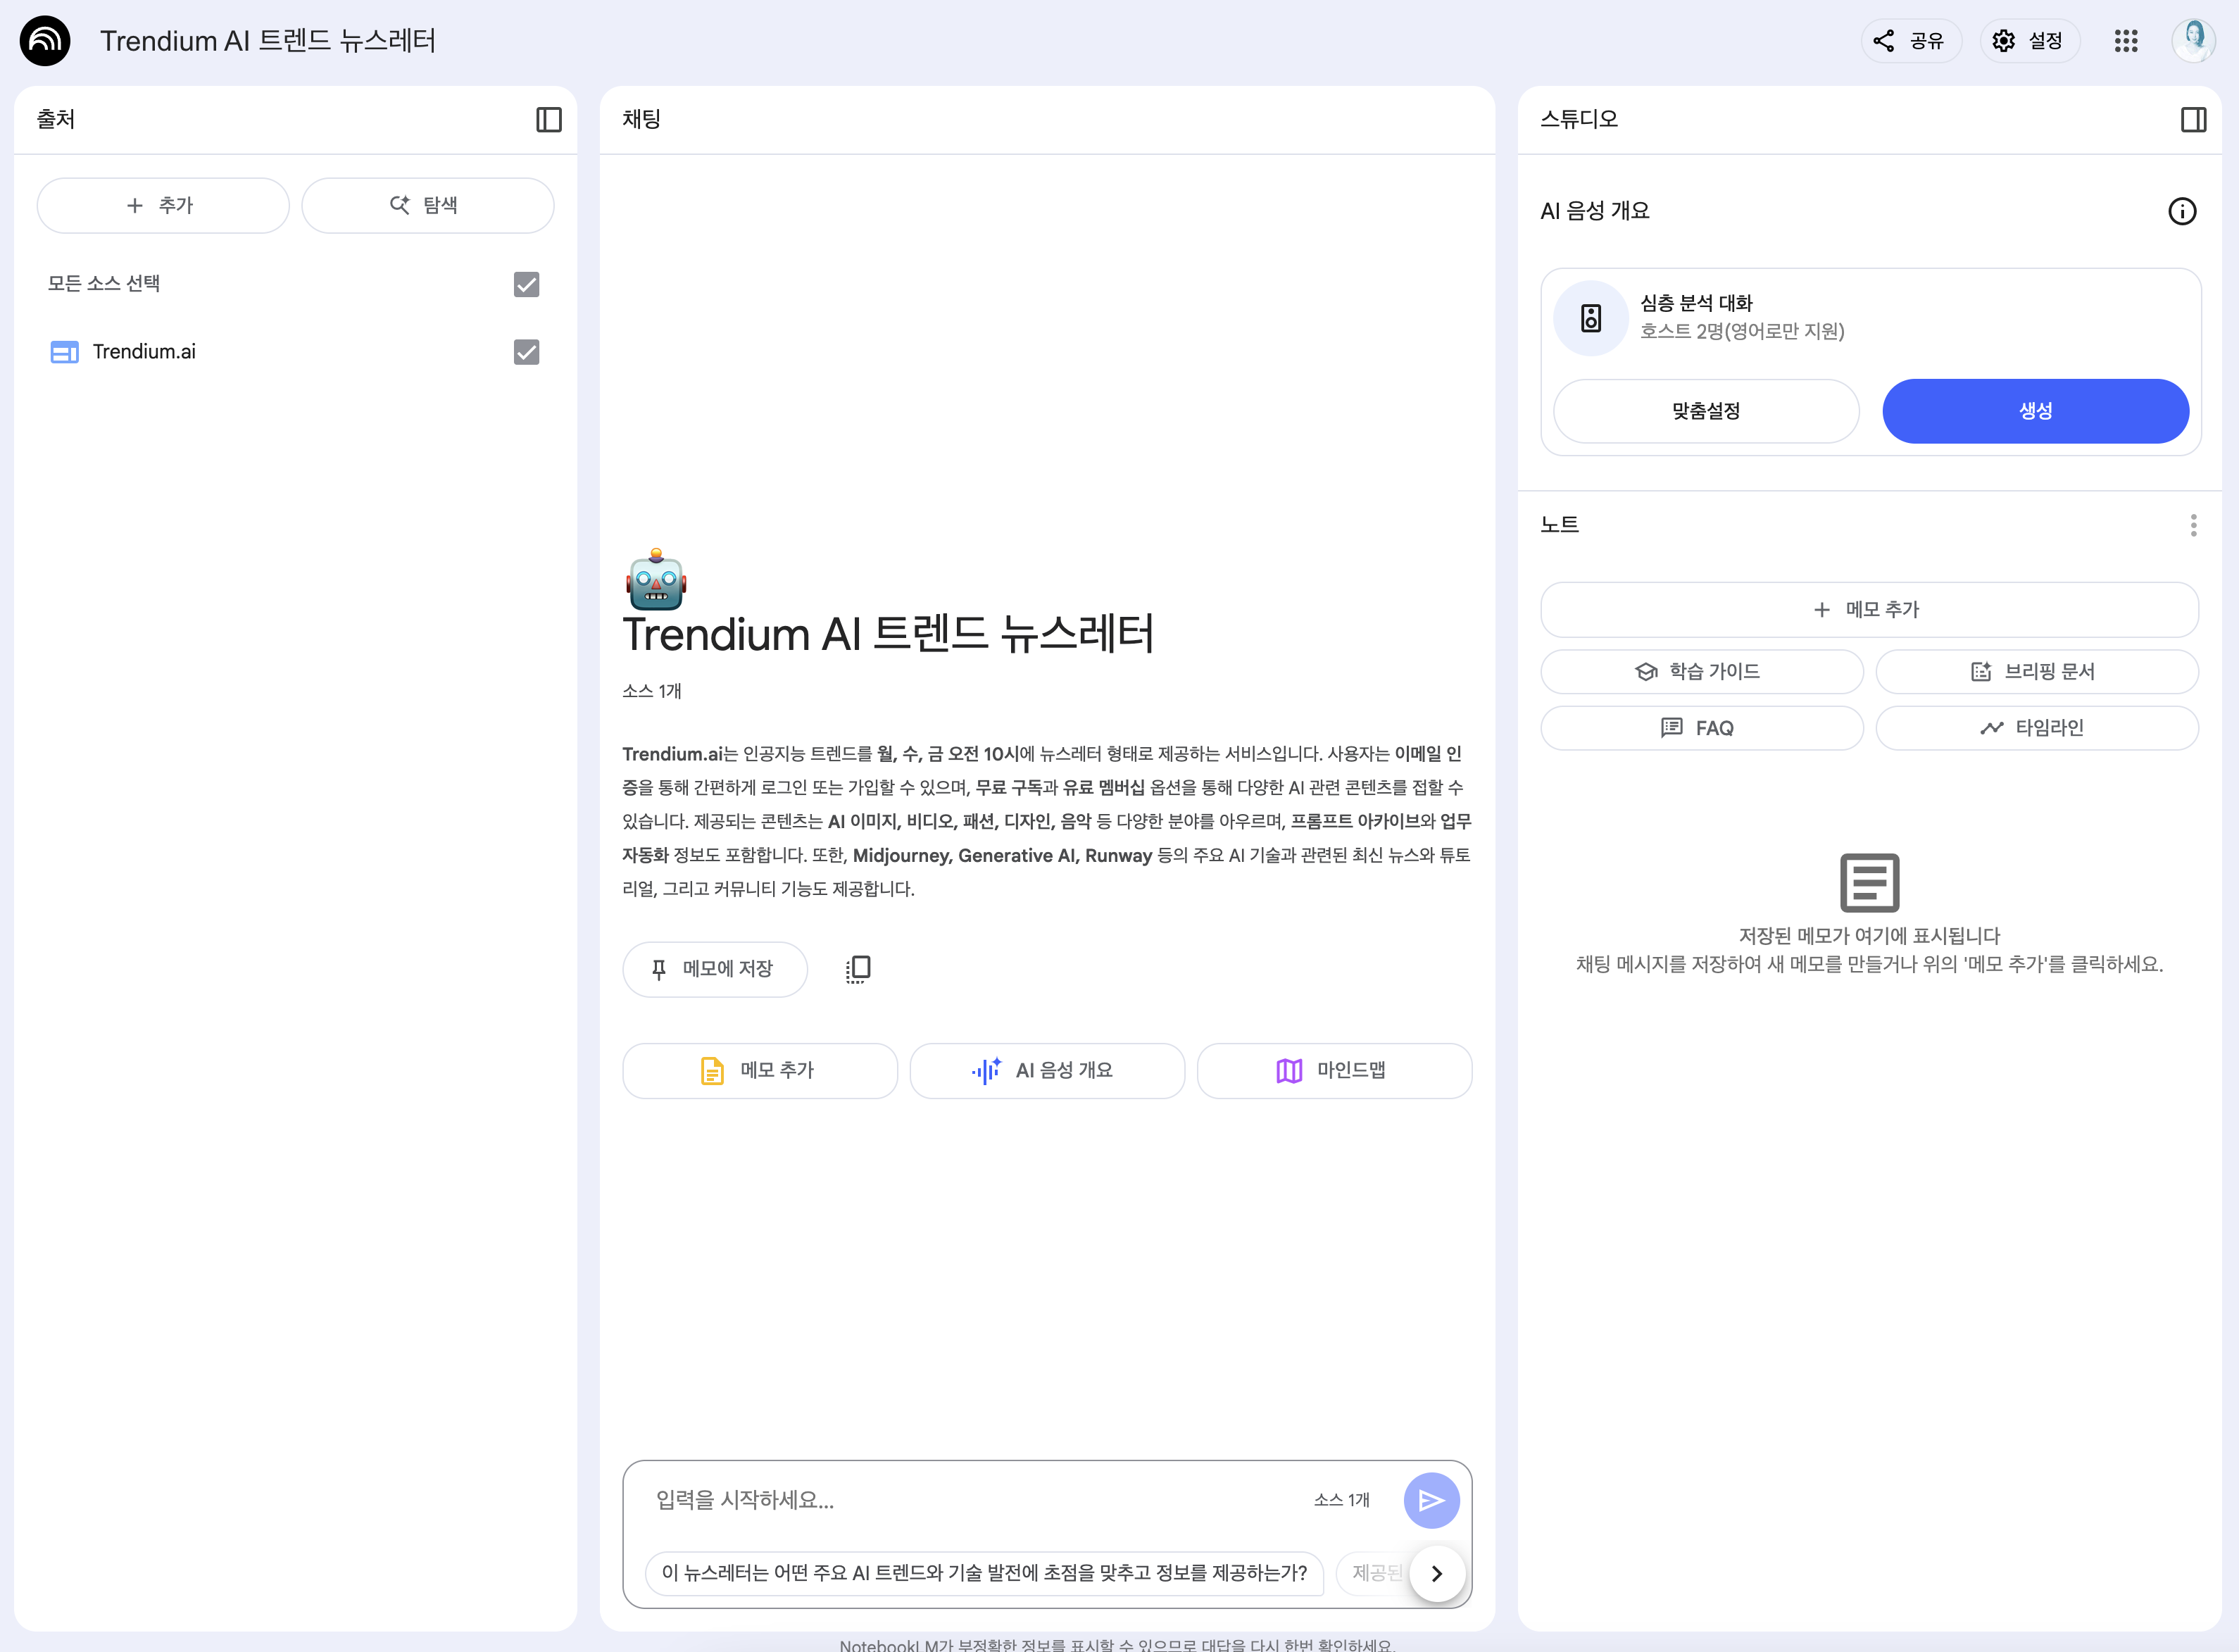The width and height of the screenshot is (2239, 1652).
Task: Open 설정 settings gear
Action: pos(2029,41)
